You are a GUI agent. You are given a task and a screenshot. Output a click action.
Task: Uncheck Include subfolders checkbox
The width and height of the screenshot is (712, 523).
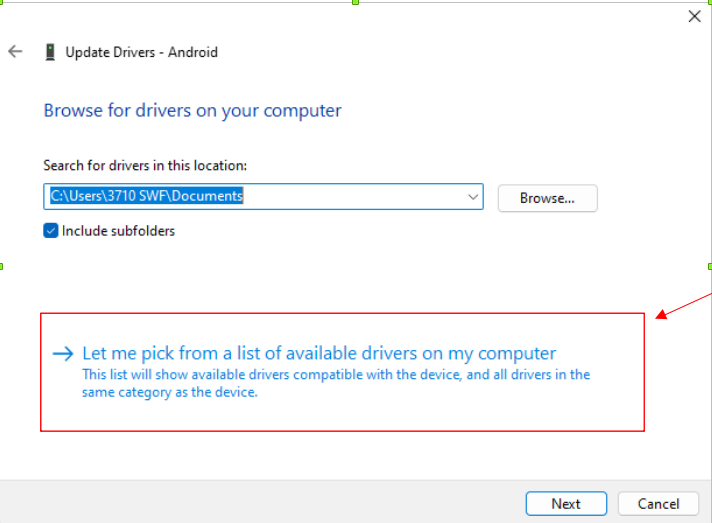click(x=51, y=231)
